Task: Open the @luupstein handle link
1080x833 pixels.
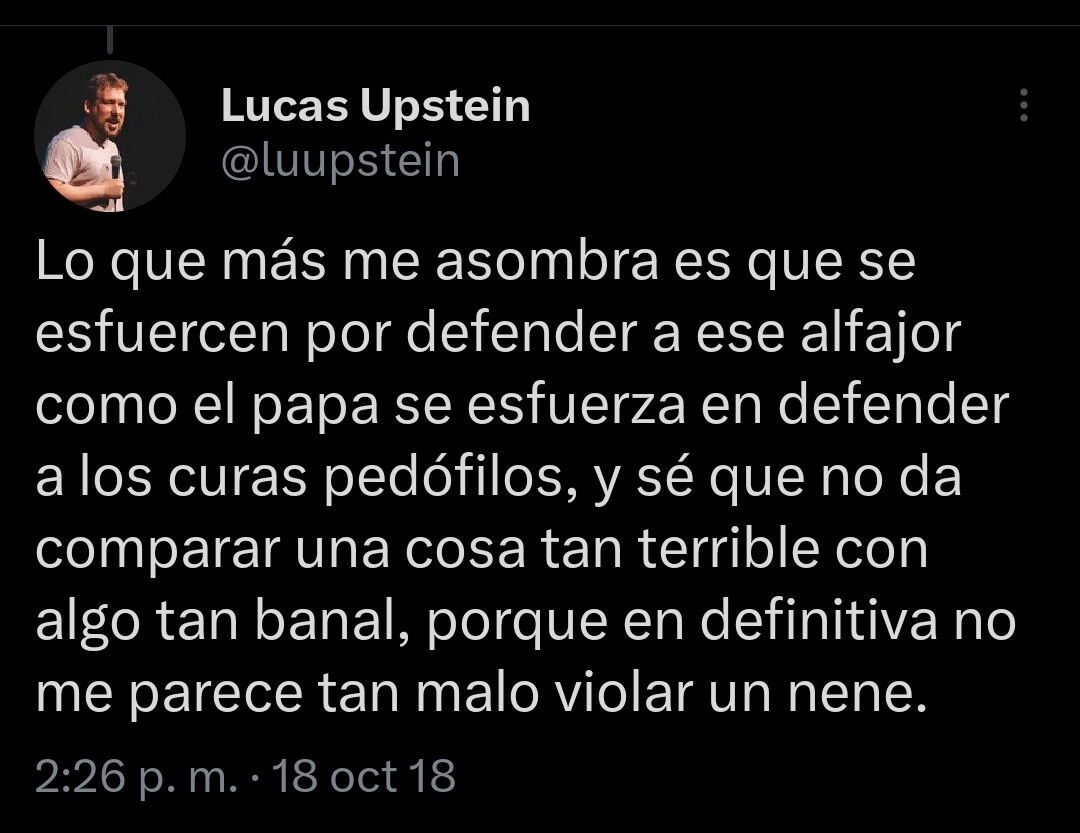Action: coord(340,162)
